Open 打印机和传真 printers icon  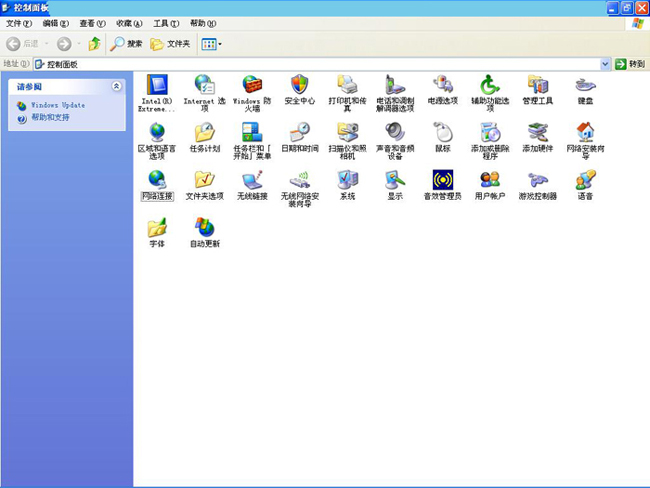pyautogui.click(x=347, y=86)
